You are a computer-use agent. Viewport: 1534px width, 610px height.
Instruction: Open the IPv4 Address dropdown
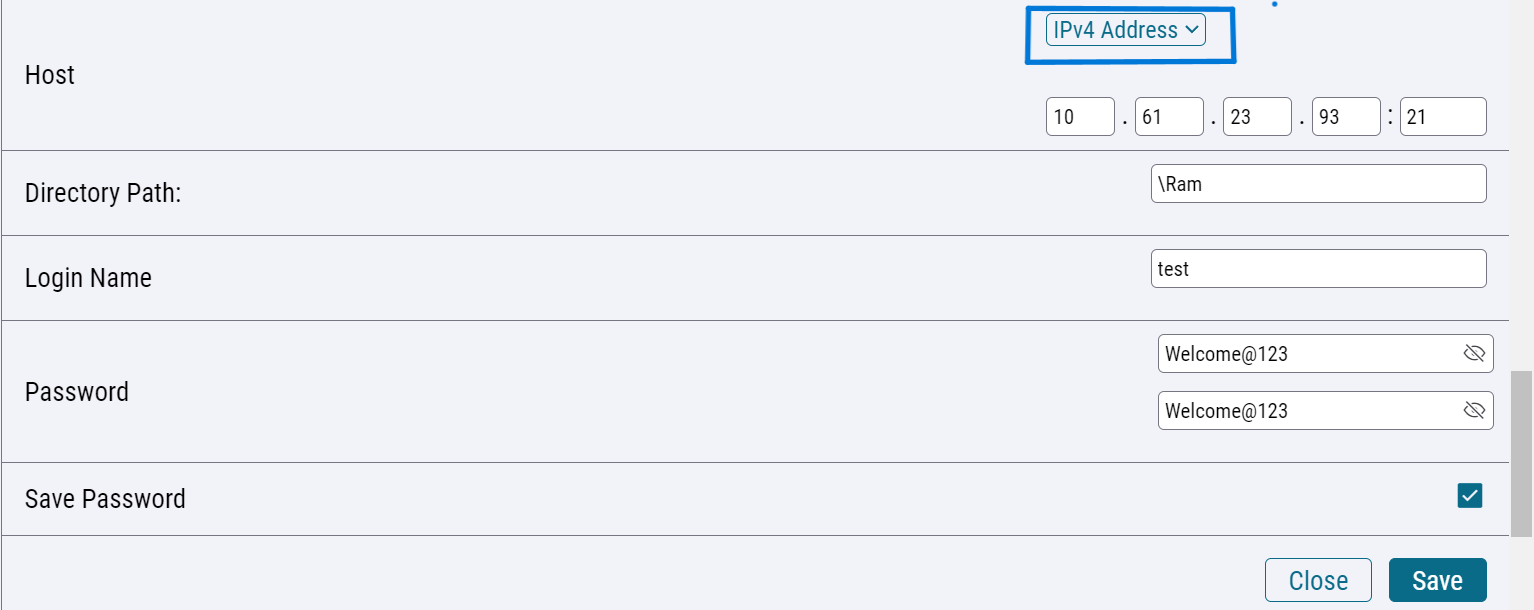coord(1126,30)
